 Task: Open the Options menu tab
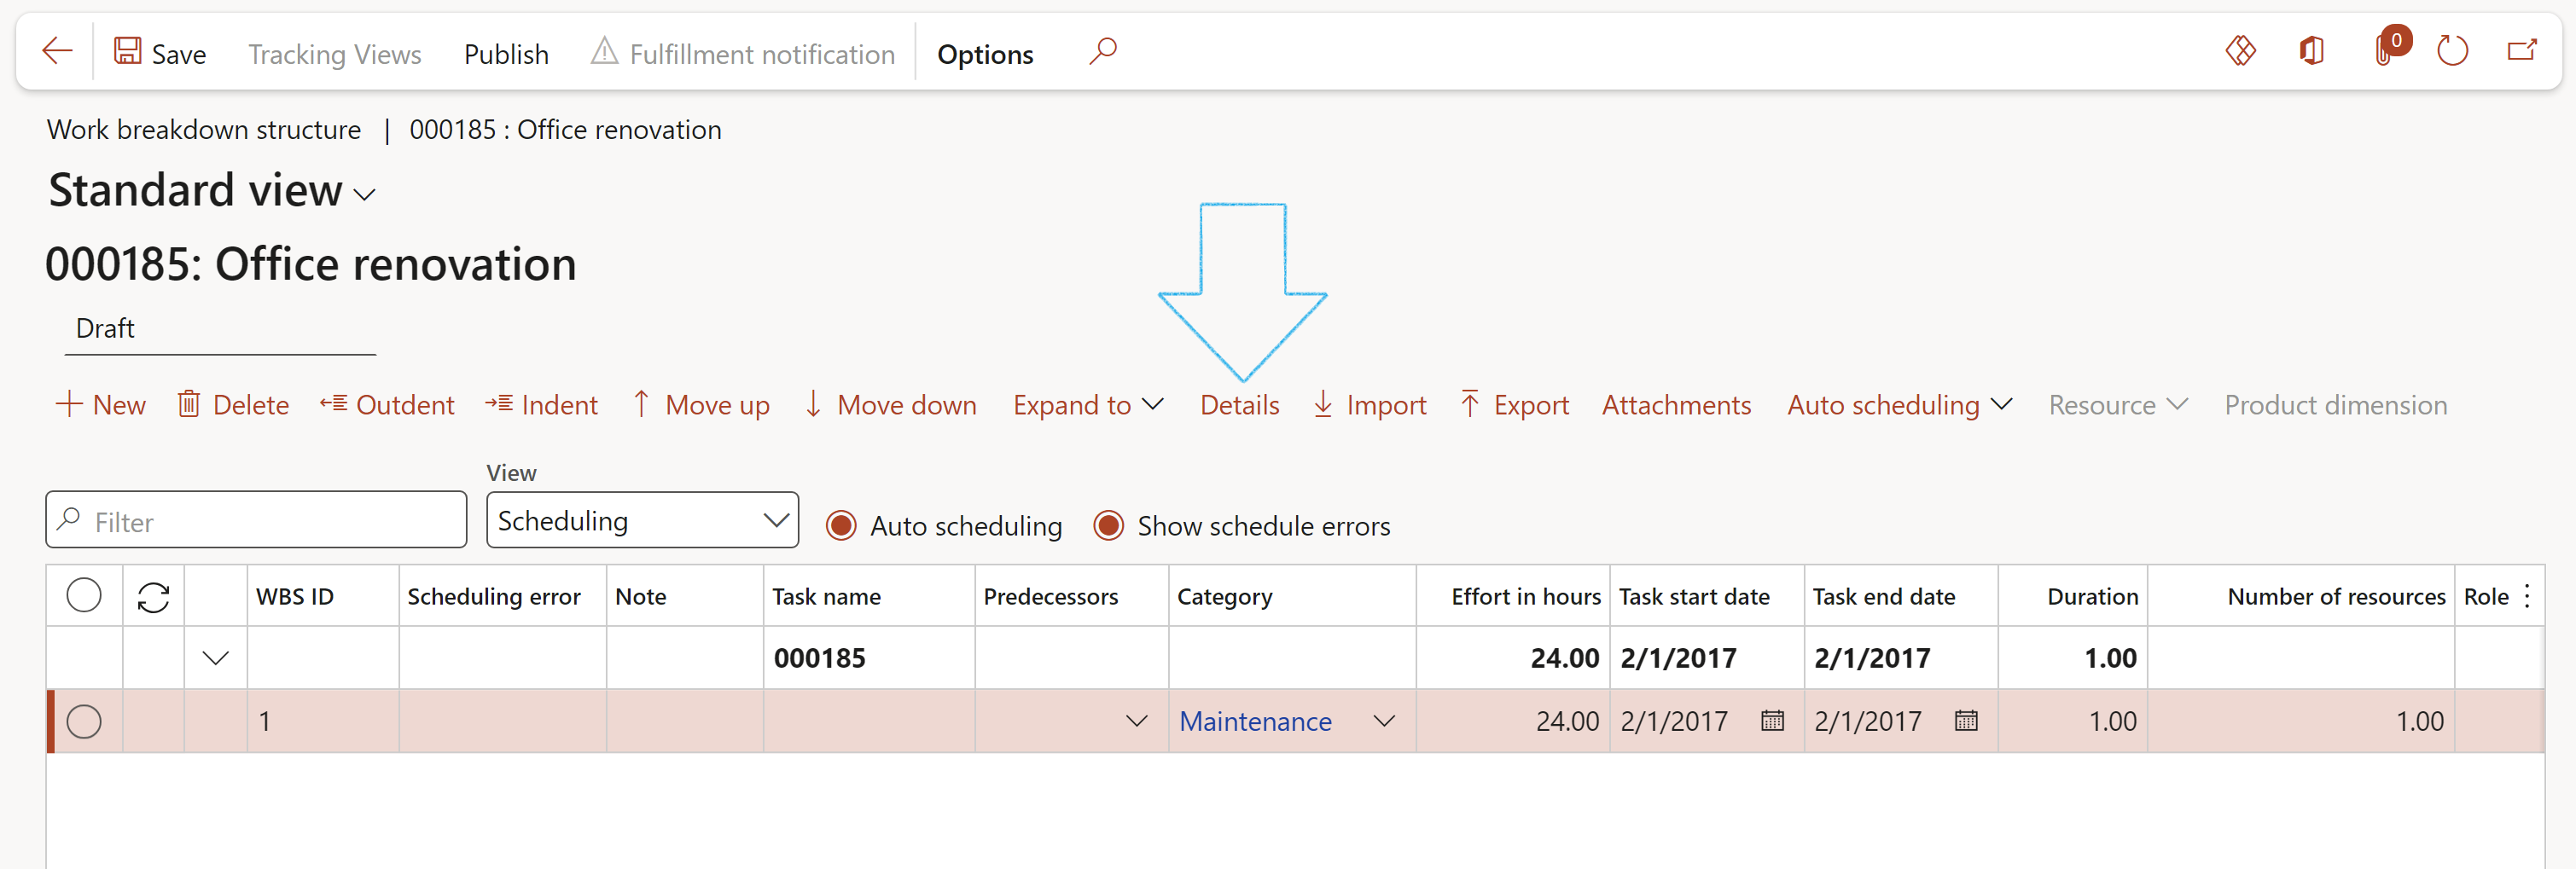point(984,54)
